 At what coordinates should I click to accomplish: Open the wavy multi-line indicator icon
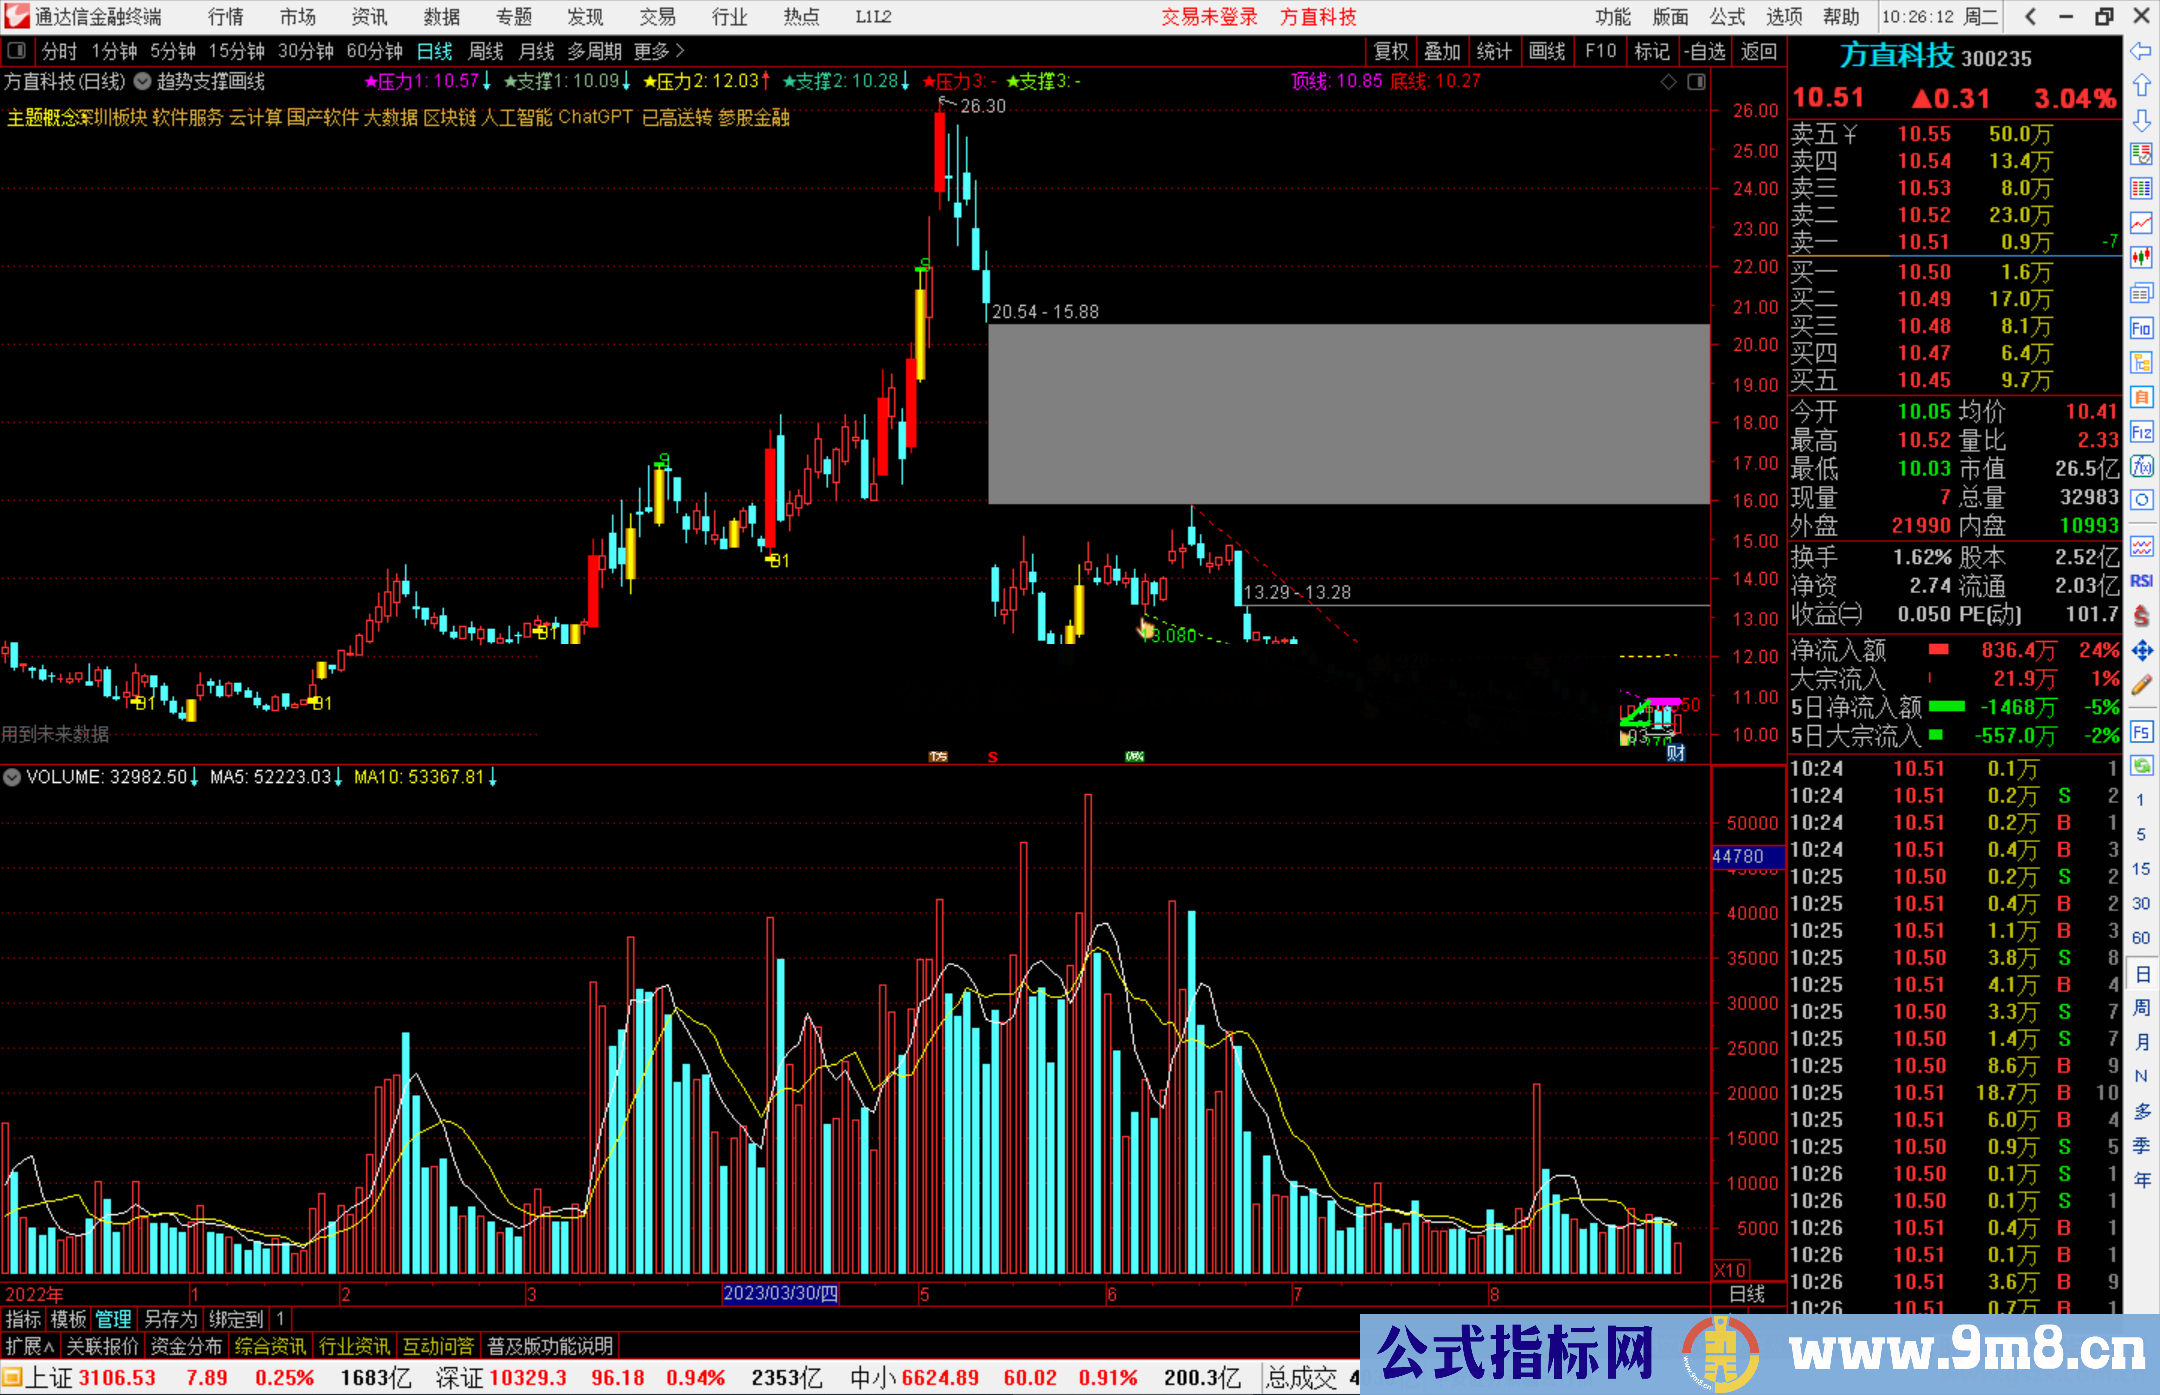point(2141,546)
